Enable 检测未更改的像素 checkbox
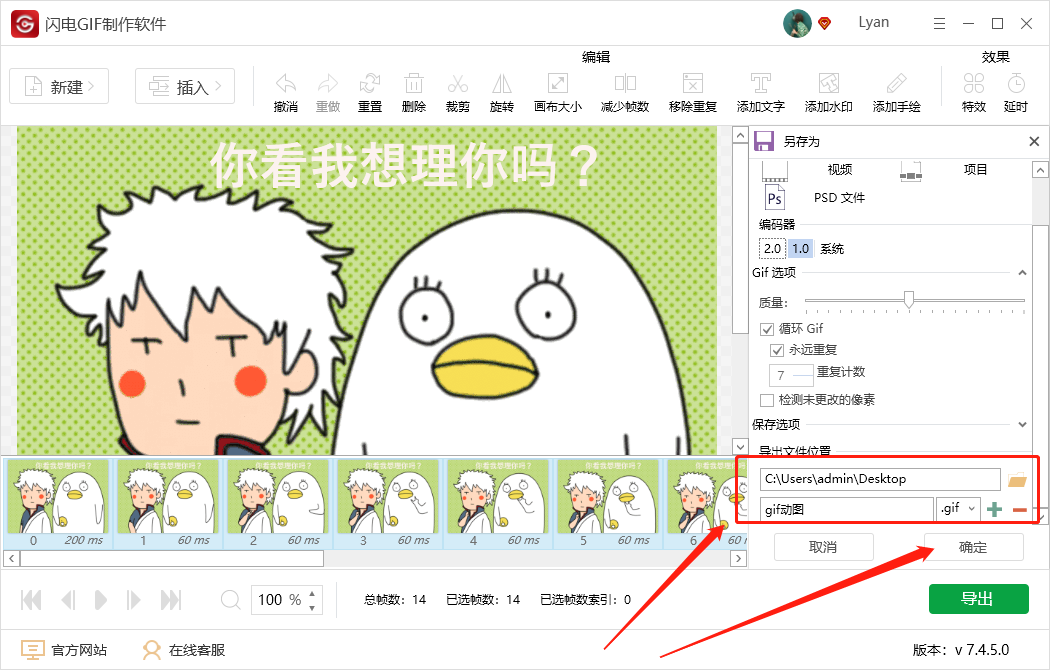This screenshot has height=670, width=1050. (767, 400)
